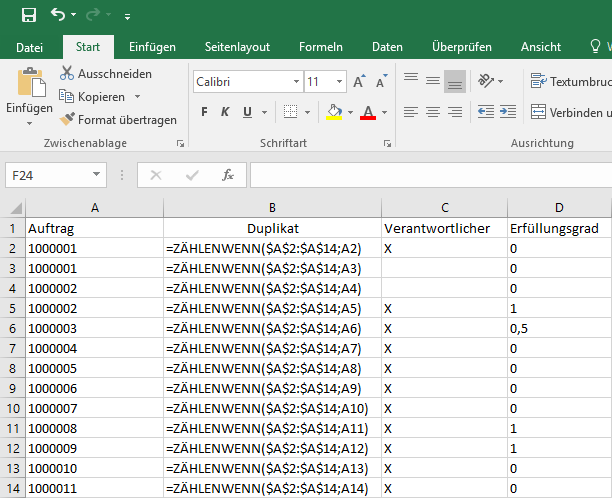Select column B header
The height and width of the screenshot is (498, 612).
[272, 208]
